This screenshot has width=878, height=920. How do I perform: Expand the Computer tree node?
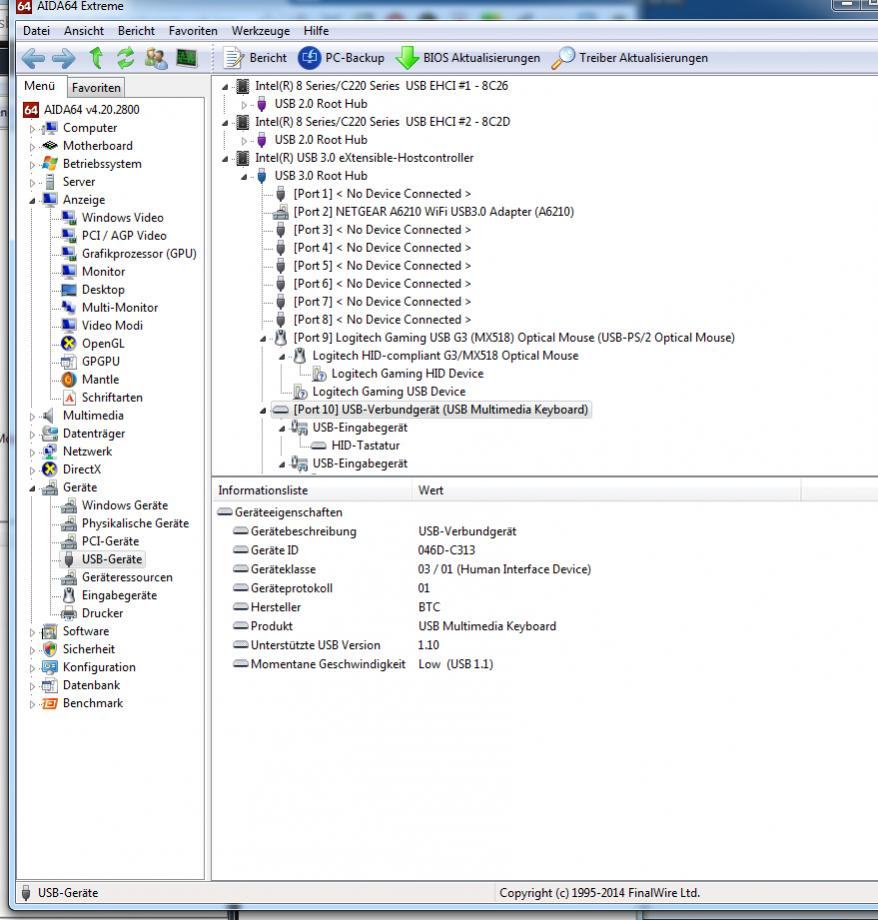(32, 128)
